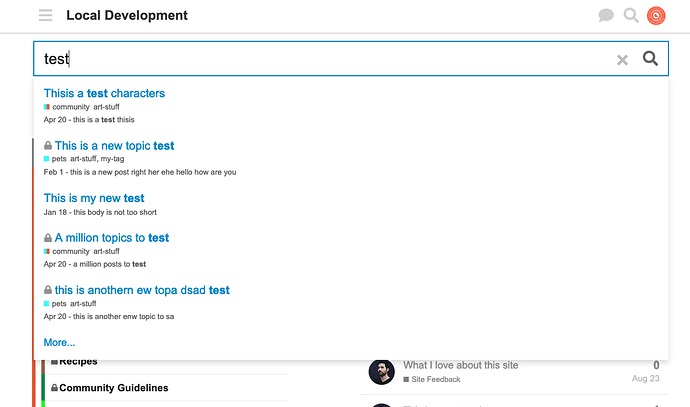This screenshot has height=407, width=690.
Task: Open 'this is anothern ew topa dsad test'
Action: (142, 290)
